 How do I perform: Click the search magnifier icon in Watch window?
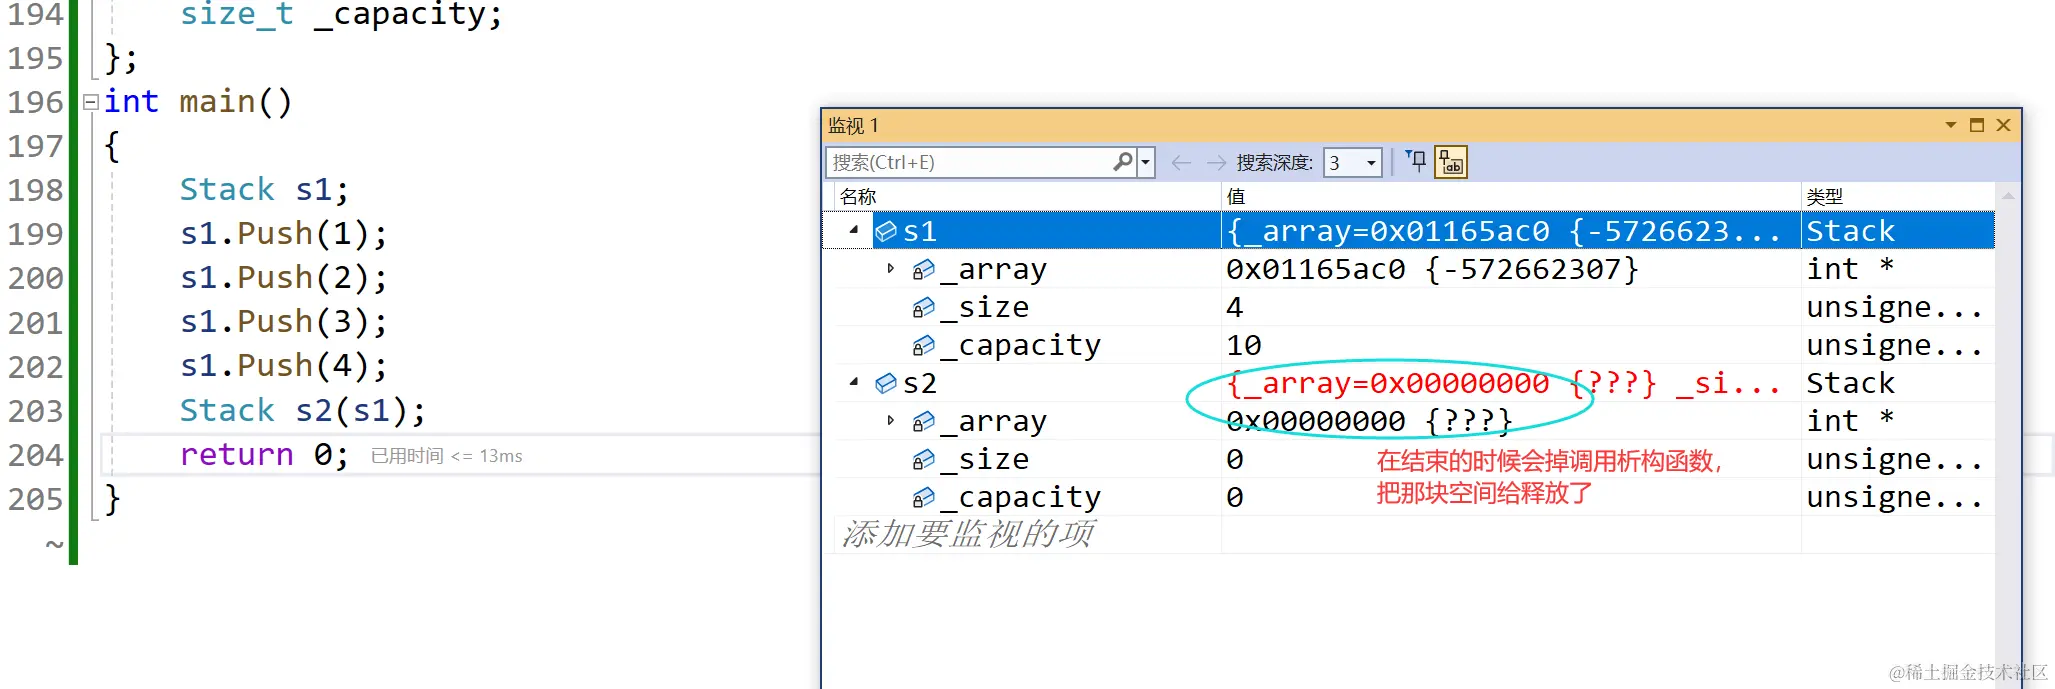1123,162
